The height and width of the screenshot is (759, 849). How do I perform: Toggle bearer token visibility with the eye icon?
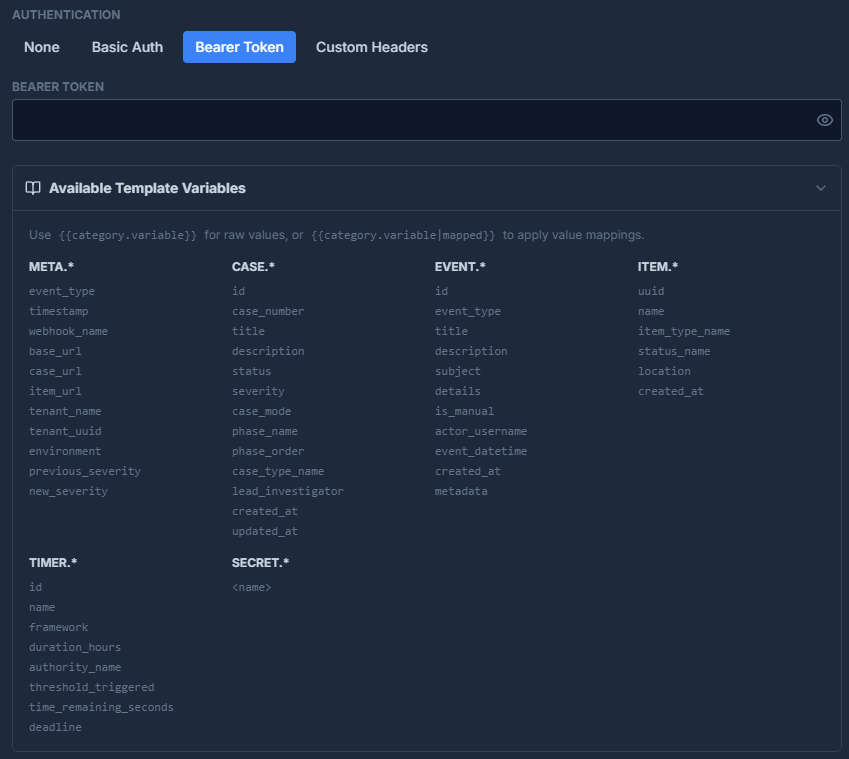[824, 119]
